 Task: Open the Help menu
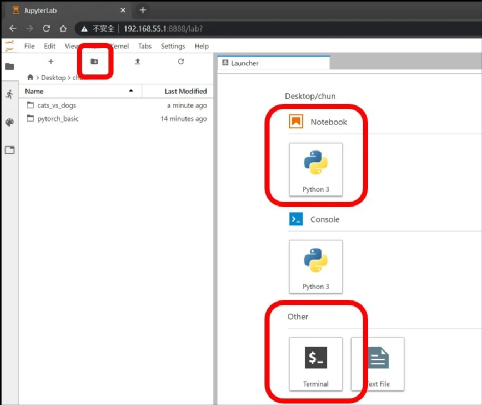(x=202, y=46)
